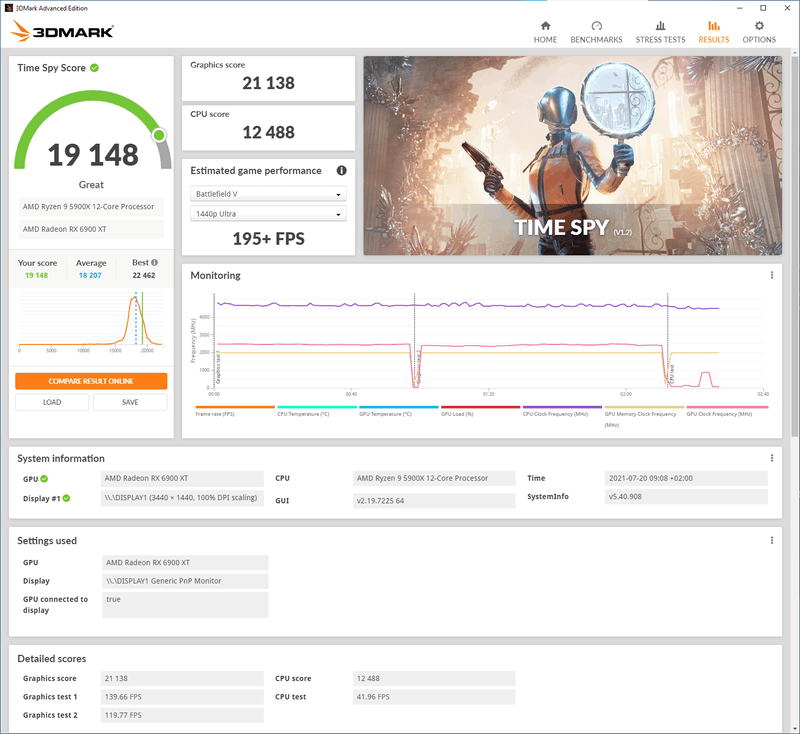
Task: Switch to the Benchmarks tab
Action: tap(596, 32)
